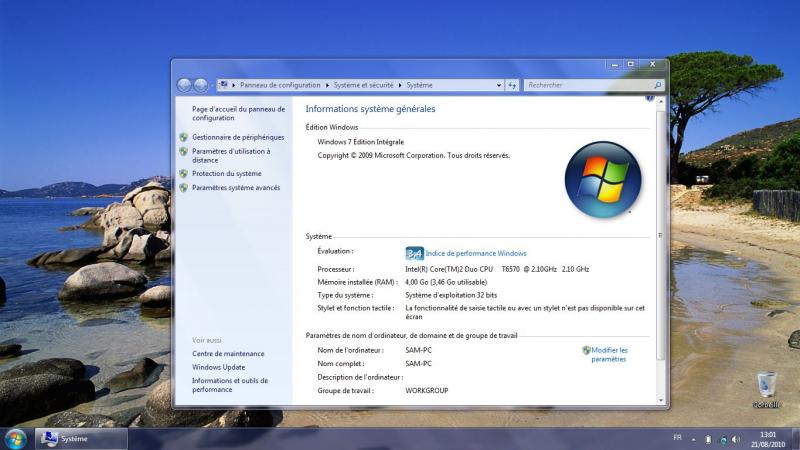
Task: Click the Back navigation arrow
Action: click(x=184, y=86)
